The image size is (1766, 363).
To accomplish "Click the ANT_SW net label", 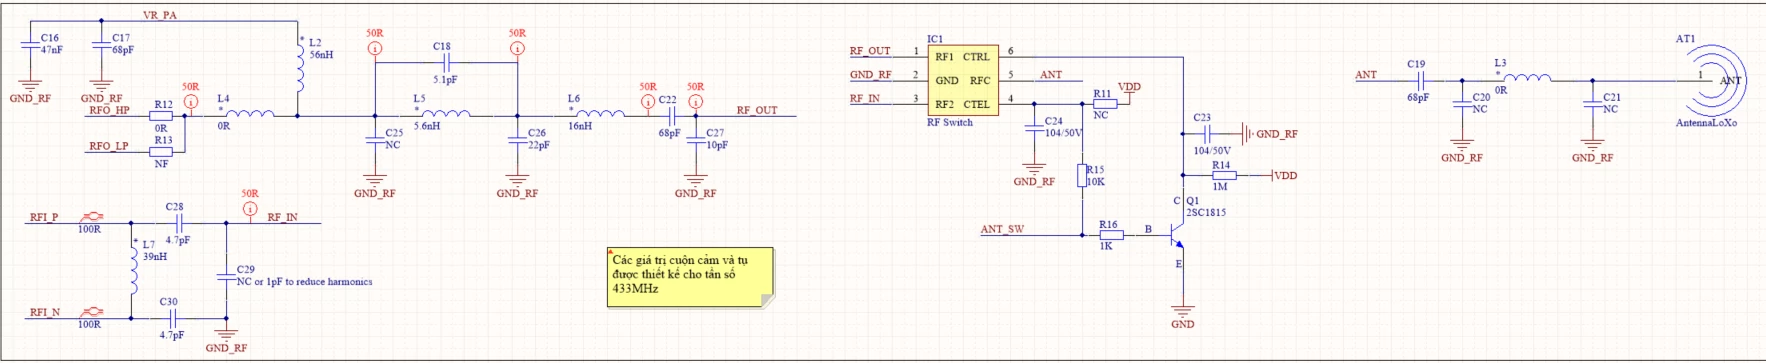I will 1002,229.
